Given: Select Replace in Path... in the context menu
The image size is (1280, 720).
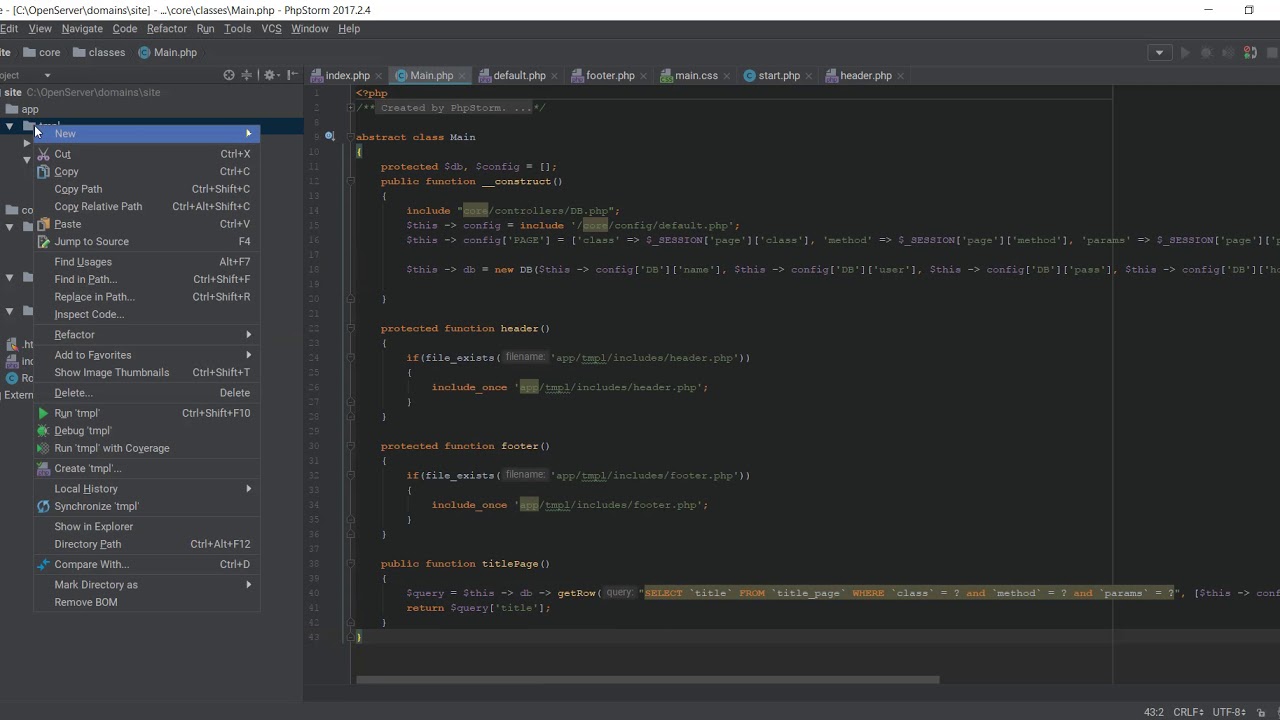Looking at the screenshot, I should pyautogui.click(x=147, y=297).
